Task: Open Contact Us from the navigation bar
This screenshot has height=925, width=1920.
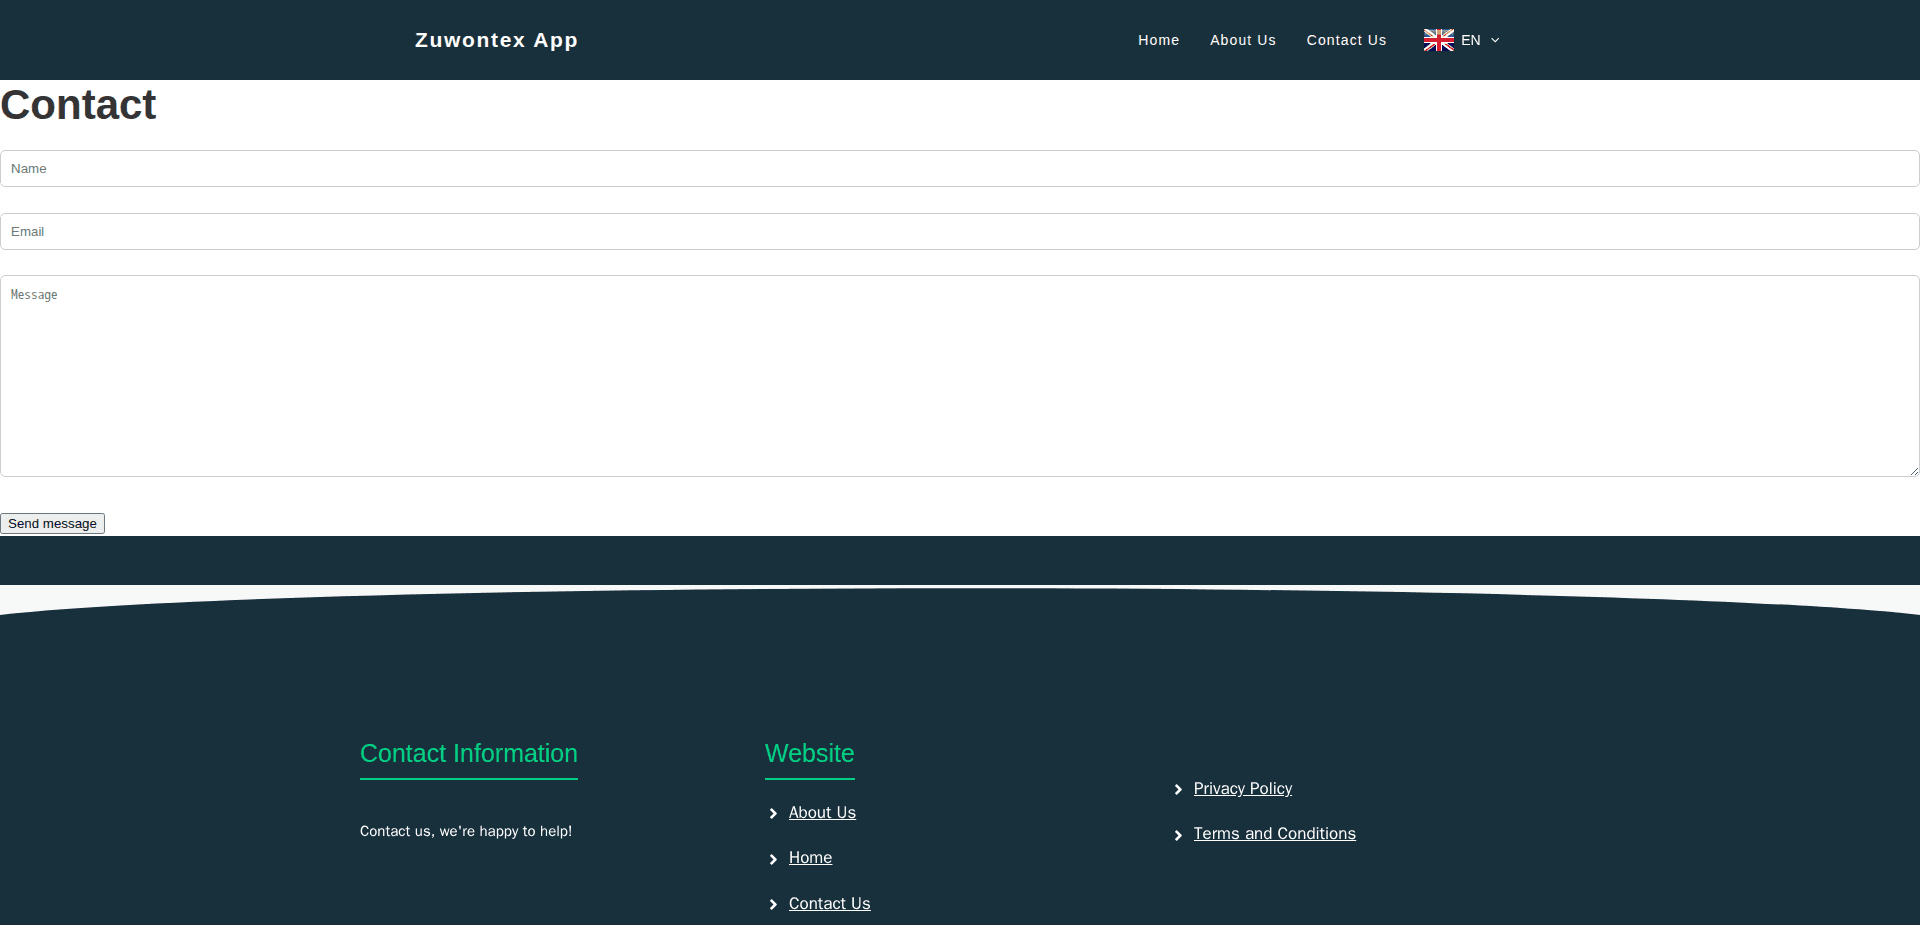Action: coord(1346,40)
